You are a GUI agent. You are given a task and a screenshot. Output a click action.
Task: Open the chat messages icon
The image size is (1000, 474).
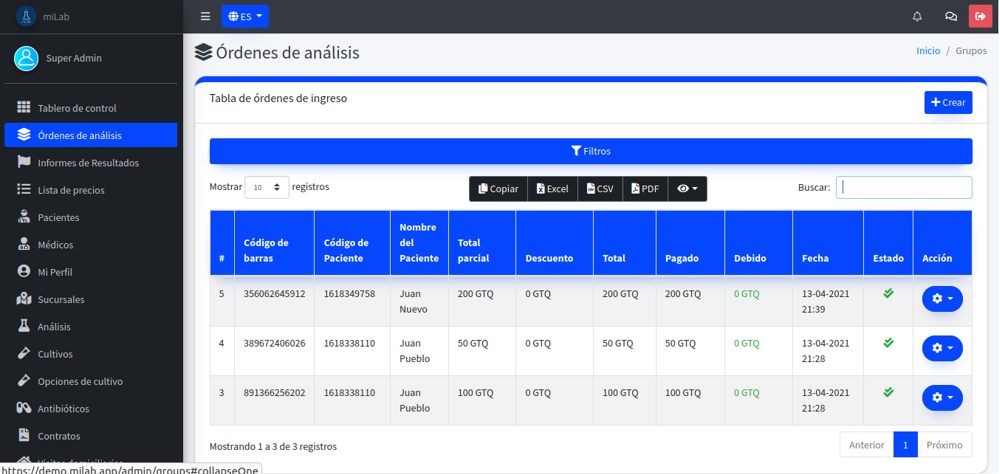click(950, 16)
